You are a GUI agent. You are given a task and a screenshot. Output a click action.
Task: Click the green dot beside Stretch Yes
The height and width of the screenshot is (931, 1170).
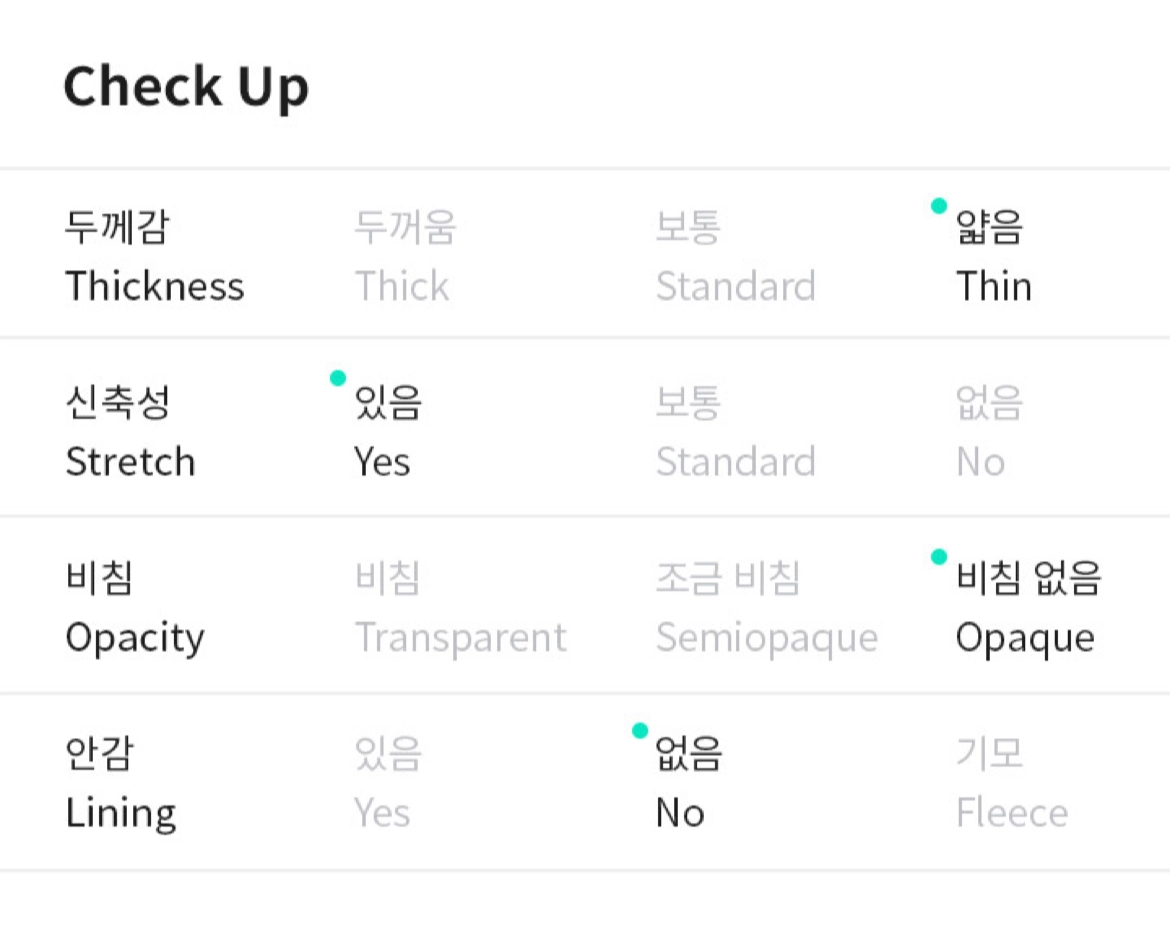tap(338, 378)
